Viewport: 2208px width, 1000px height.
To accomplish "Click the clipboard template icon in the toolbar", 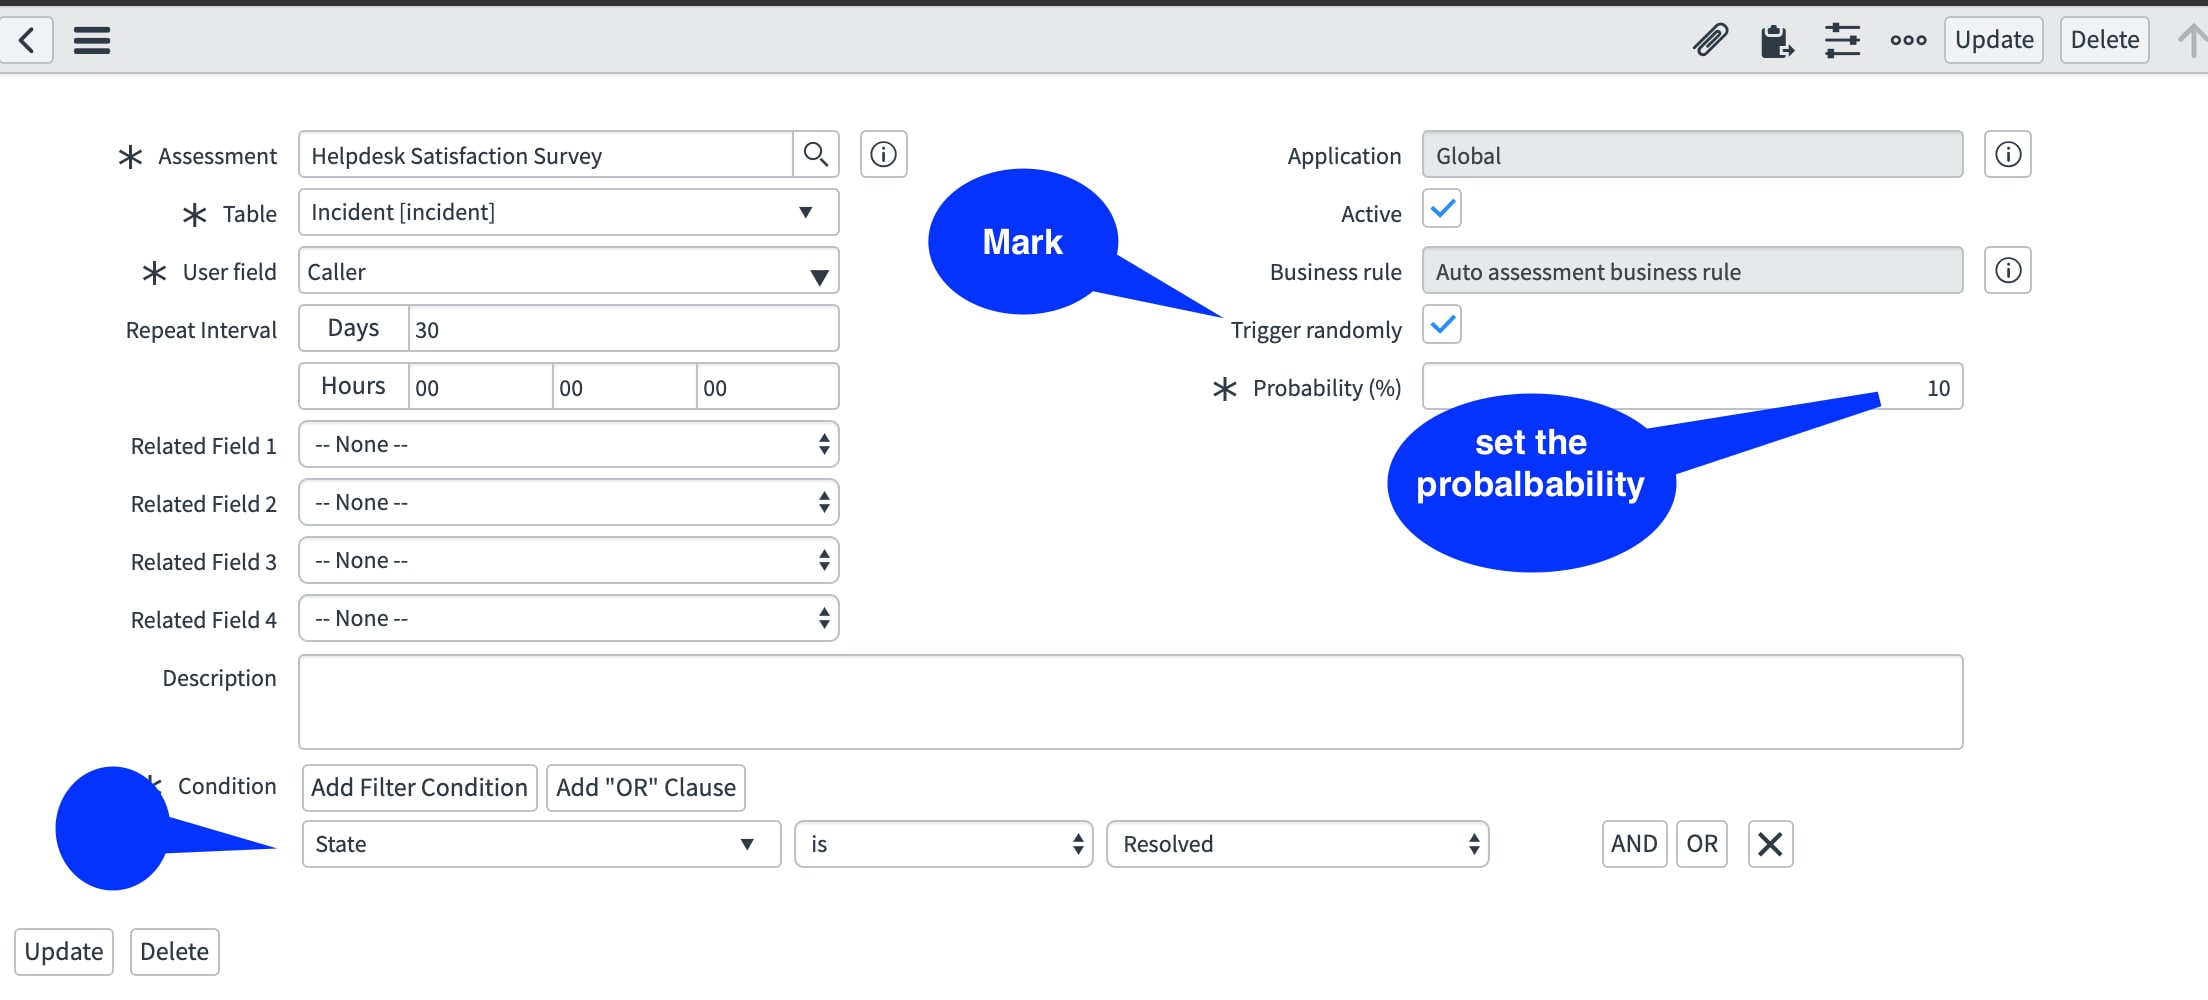I will coord(1776,40).
